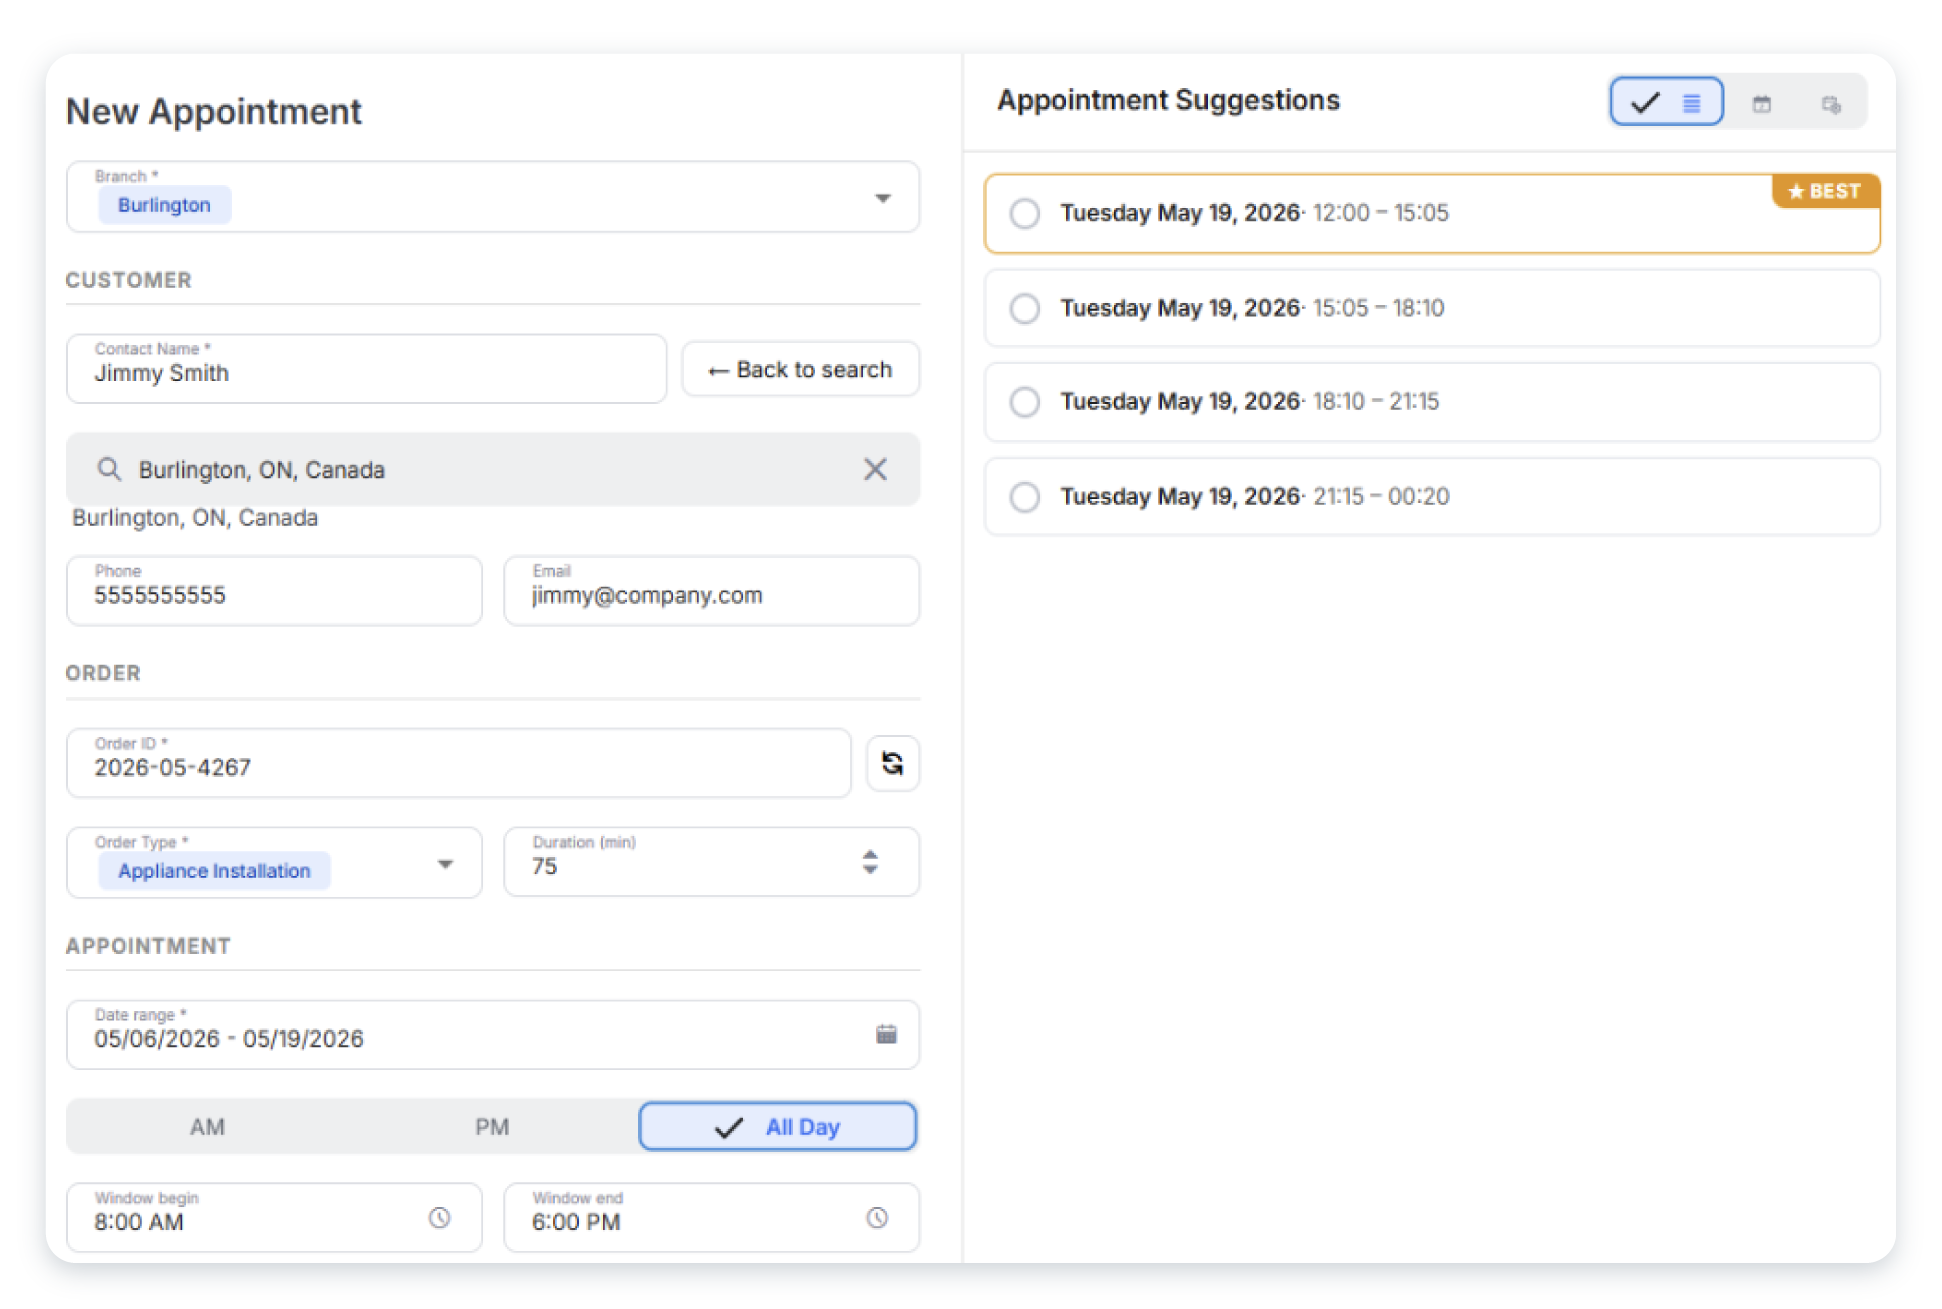The width and height of the screenshot is (1942, 1309).
Task: Edit the Phone number field
Action: 274,591
